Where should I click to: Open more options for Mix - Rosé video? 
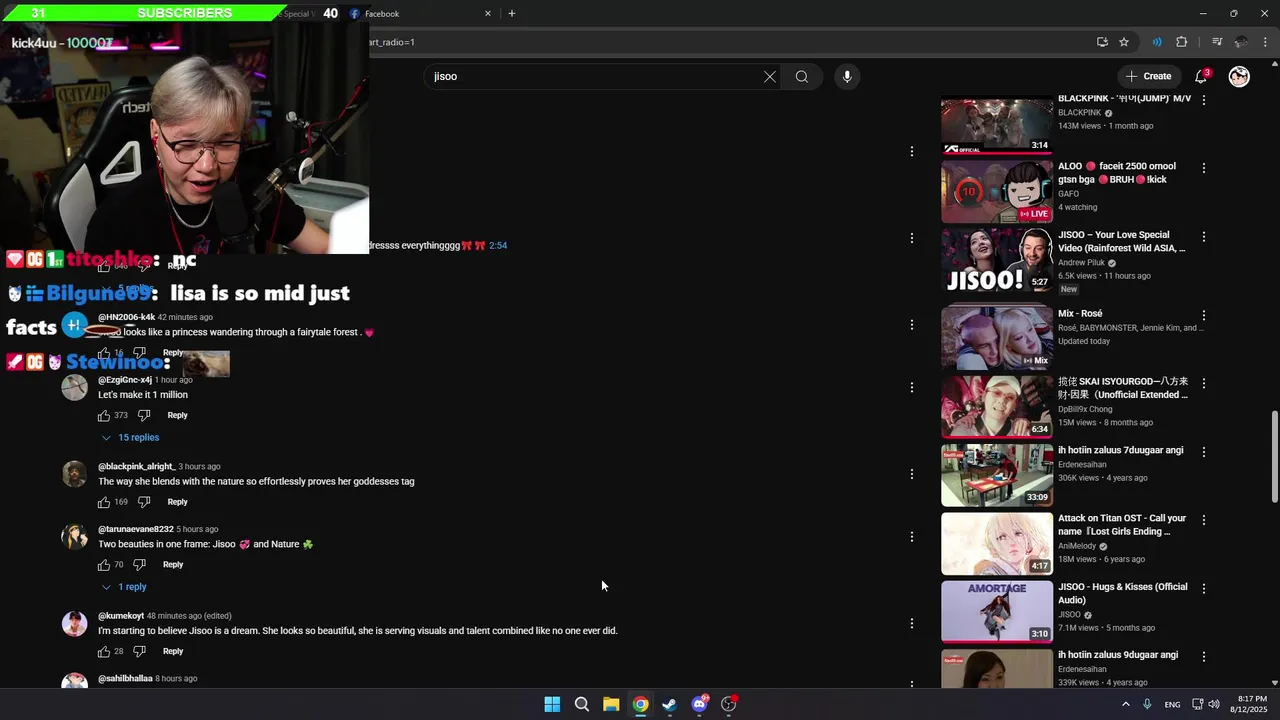pyautogui.click(x=1204, y=315)
